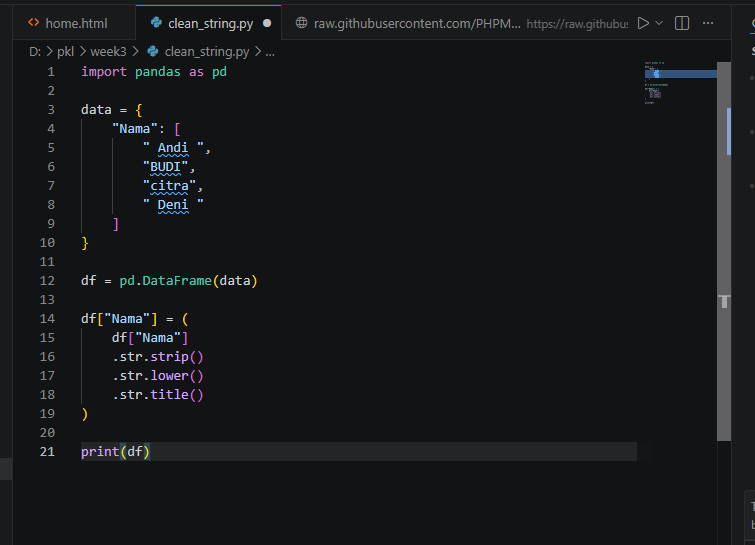
Task: Click the Python icon in breadcrumb
Action: pyautogui.click(x=153, y=52)
